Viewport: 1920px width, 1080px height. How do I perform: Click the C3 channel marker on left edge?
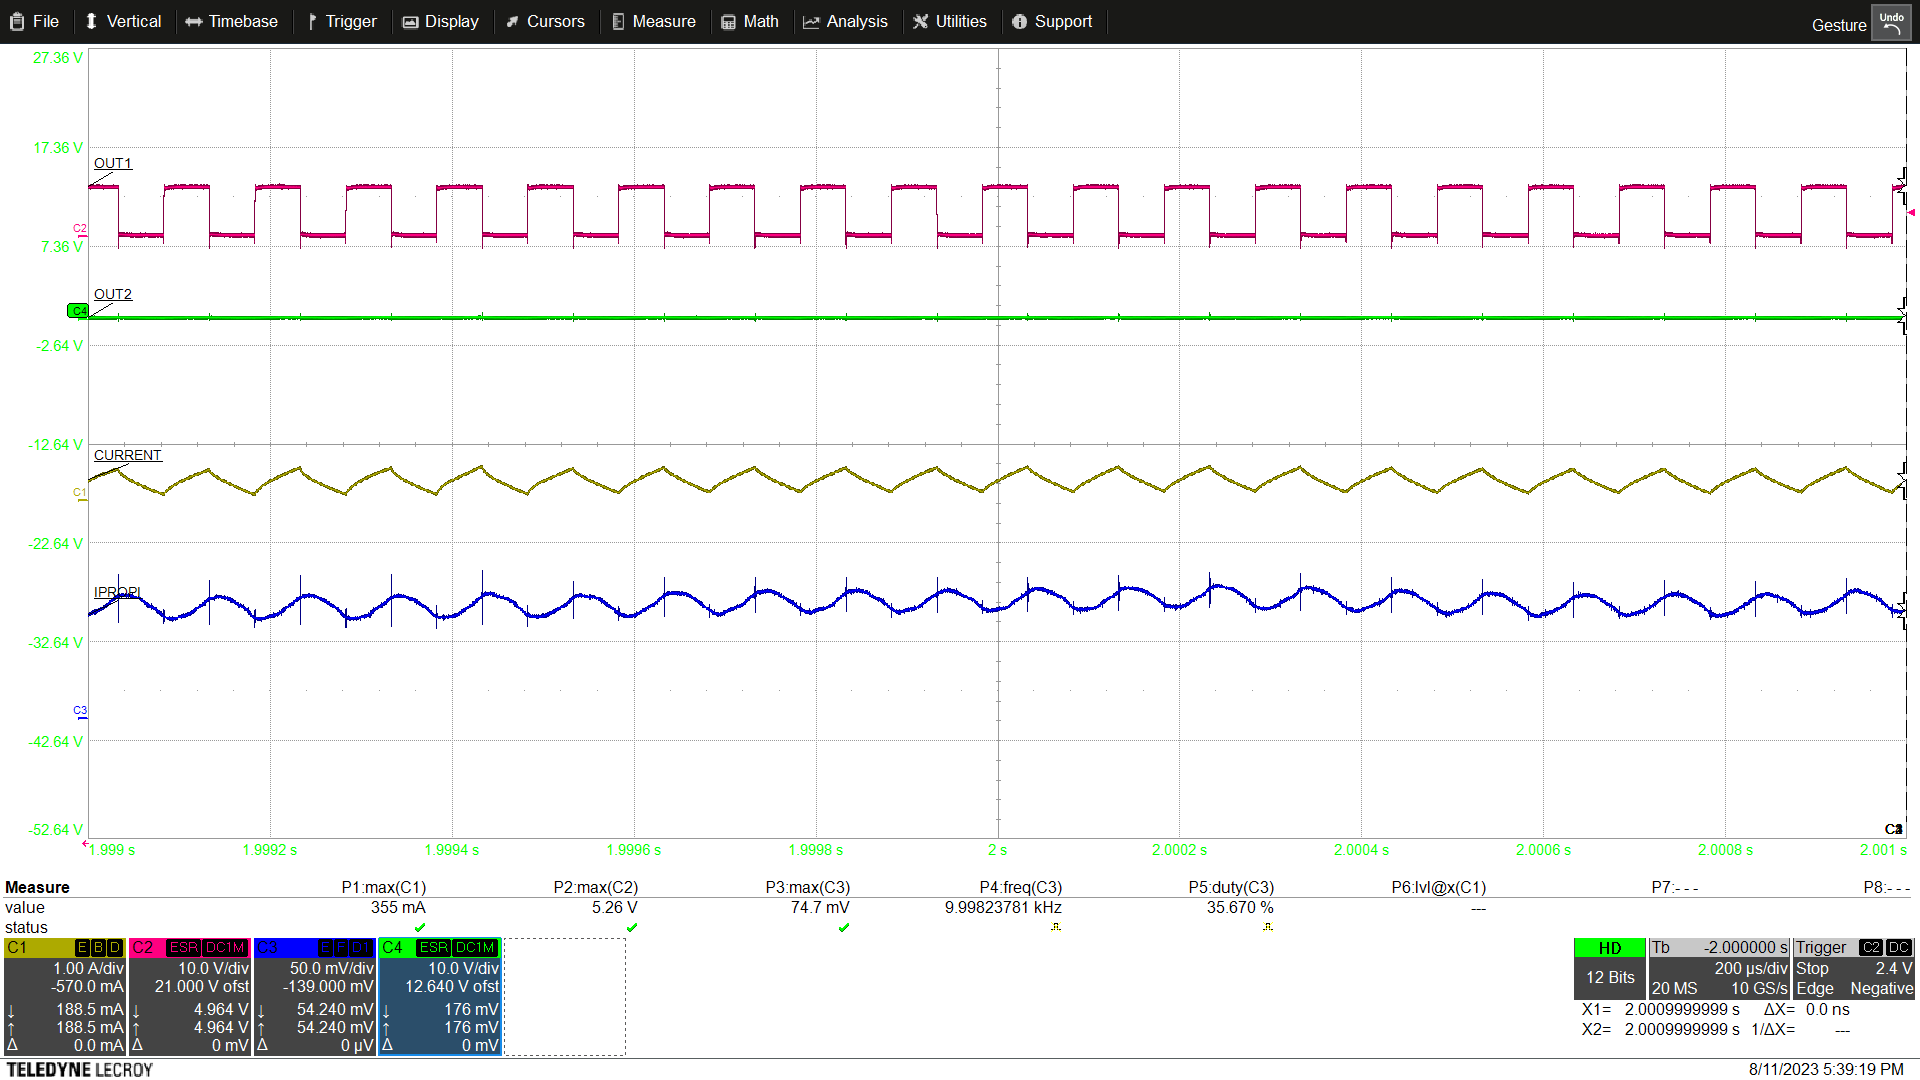click(x=80, y=711)
